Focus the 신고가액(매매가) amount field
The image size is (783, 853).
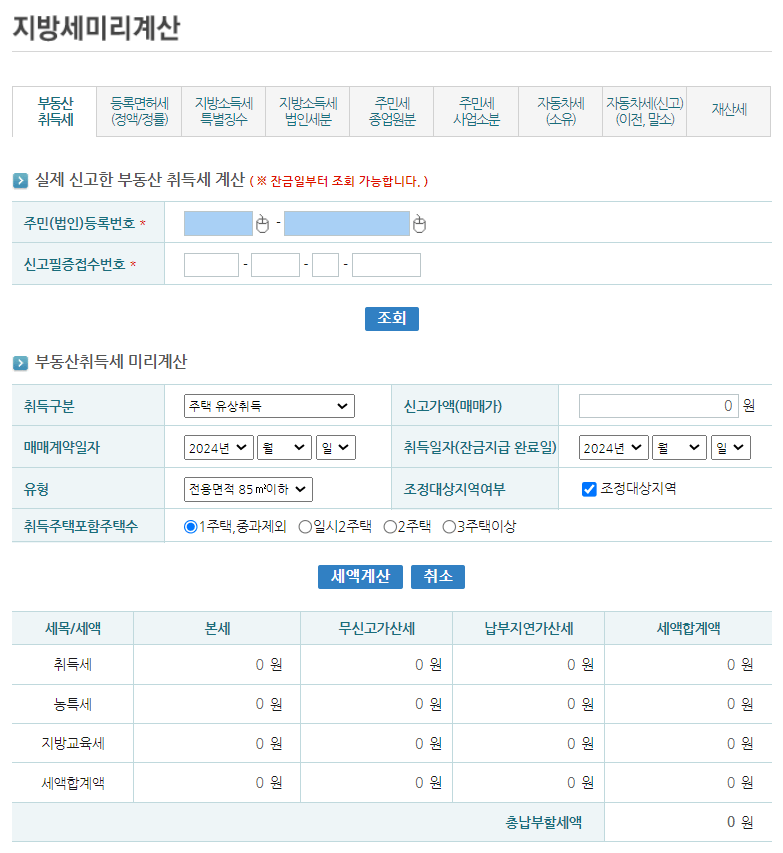point(658,406)
